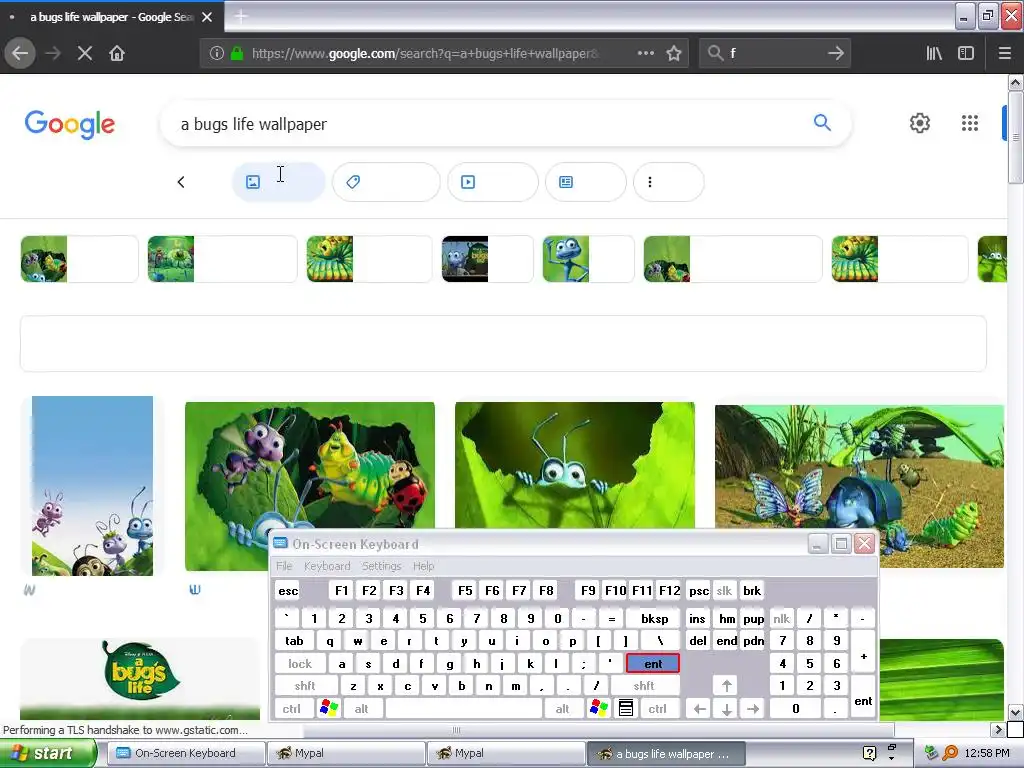Click the Google logo
The width and height of the screenshot is (1024, 768).
(x=70, y=124)
